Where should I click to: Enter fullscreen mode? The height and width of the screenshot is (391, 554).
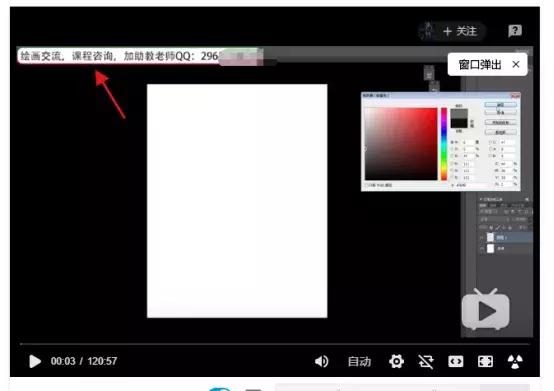tap(485, 361)
